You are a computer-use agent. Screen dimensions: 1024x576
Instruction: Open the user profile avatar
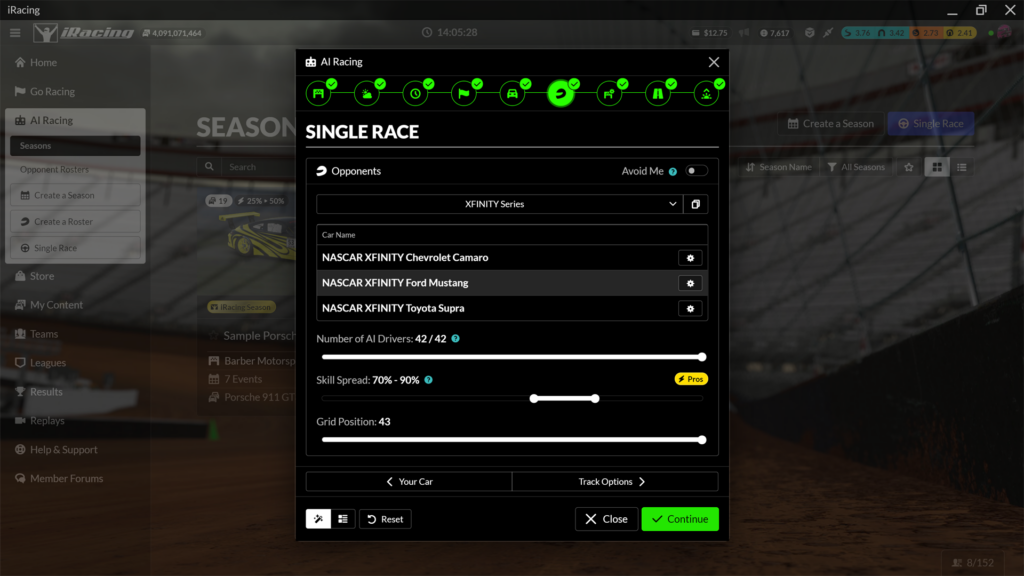[x=1004, y=33]
